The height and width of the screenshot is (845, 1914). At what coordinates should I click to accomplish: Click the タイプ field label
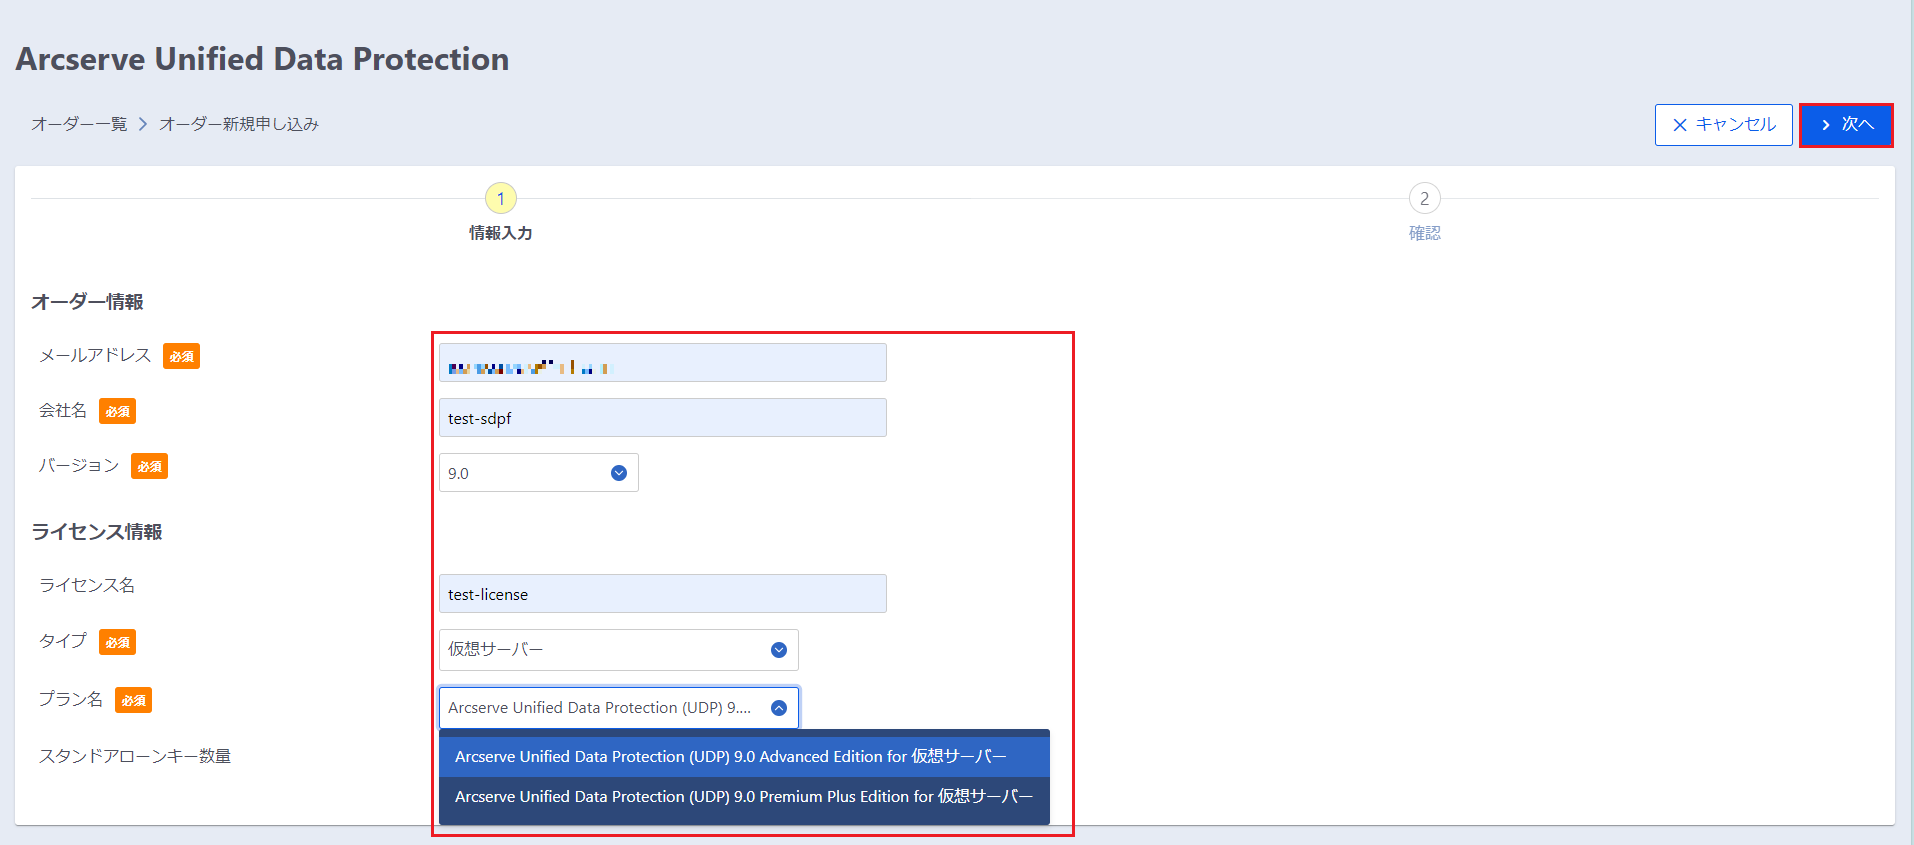tap(63, 641)
